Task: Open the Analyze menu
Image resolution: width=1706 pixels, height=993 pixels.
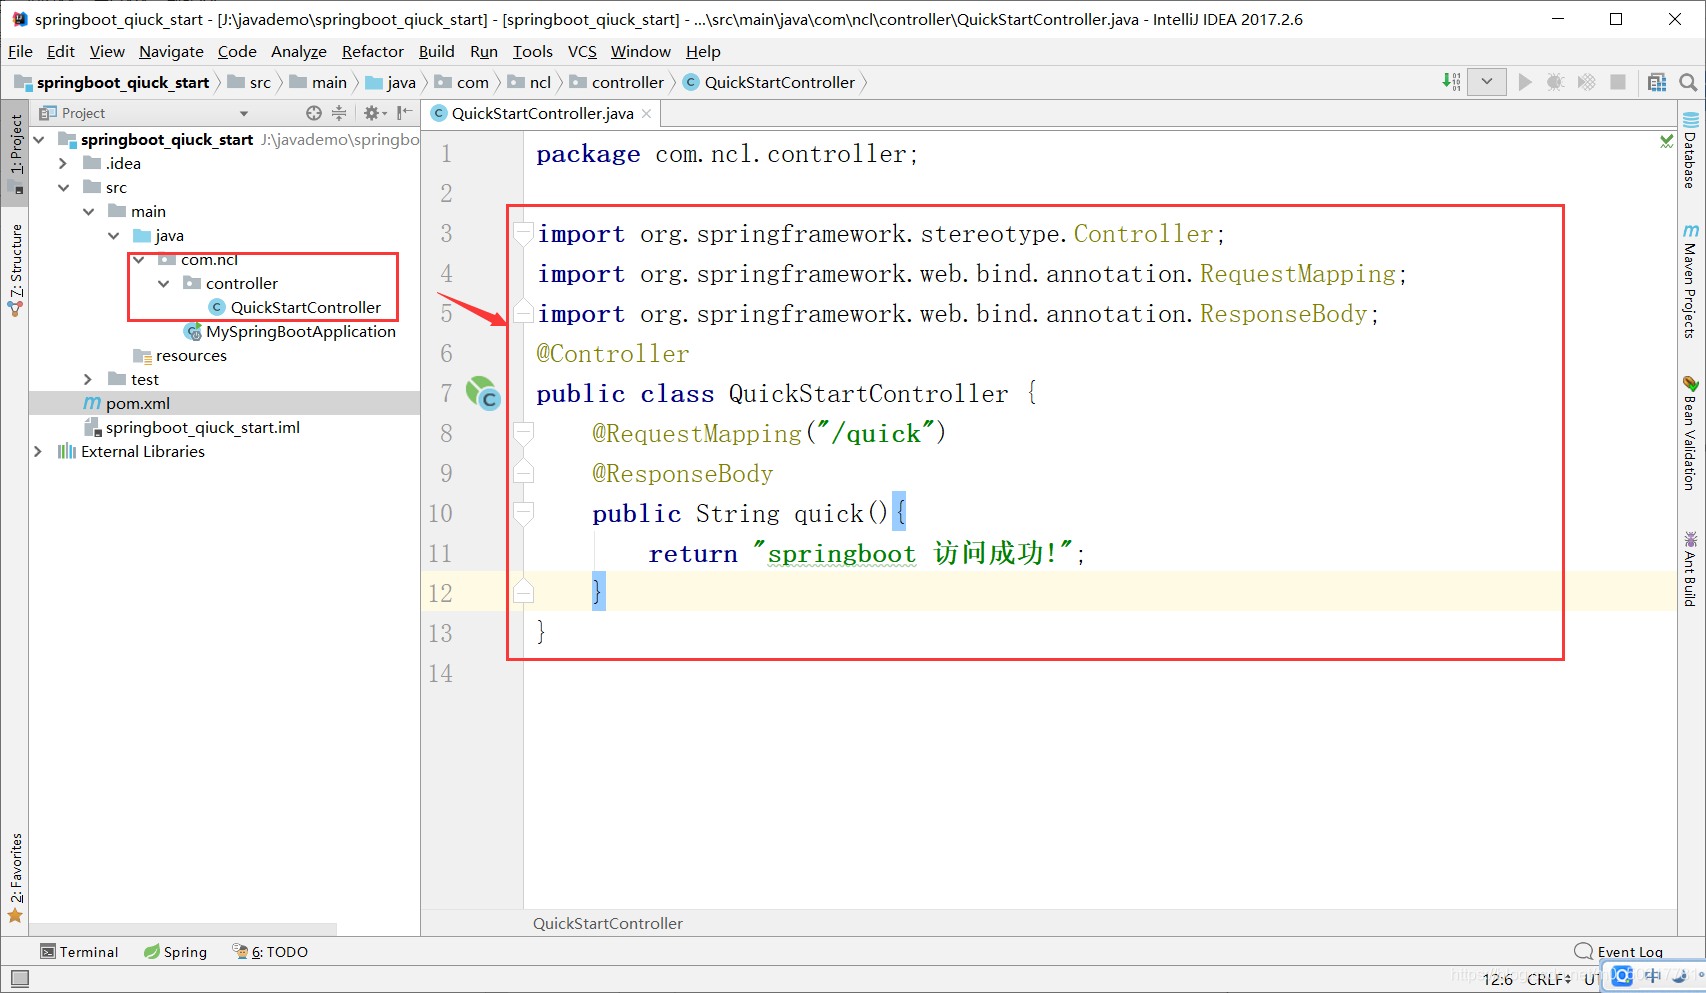Action: coord(299,51)
